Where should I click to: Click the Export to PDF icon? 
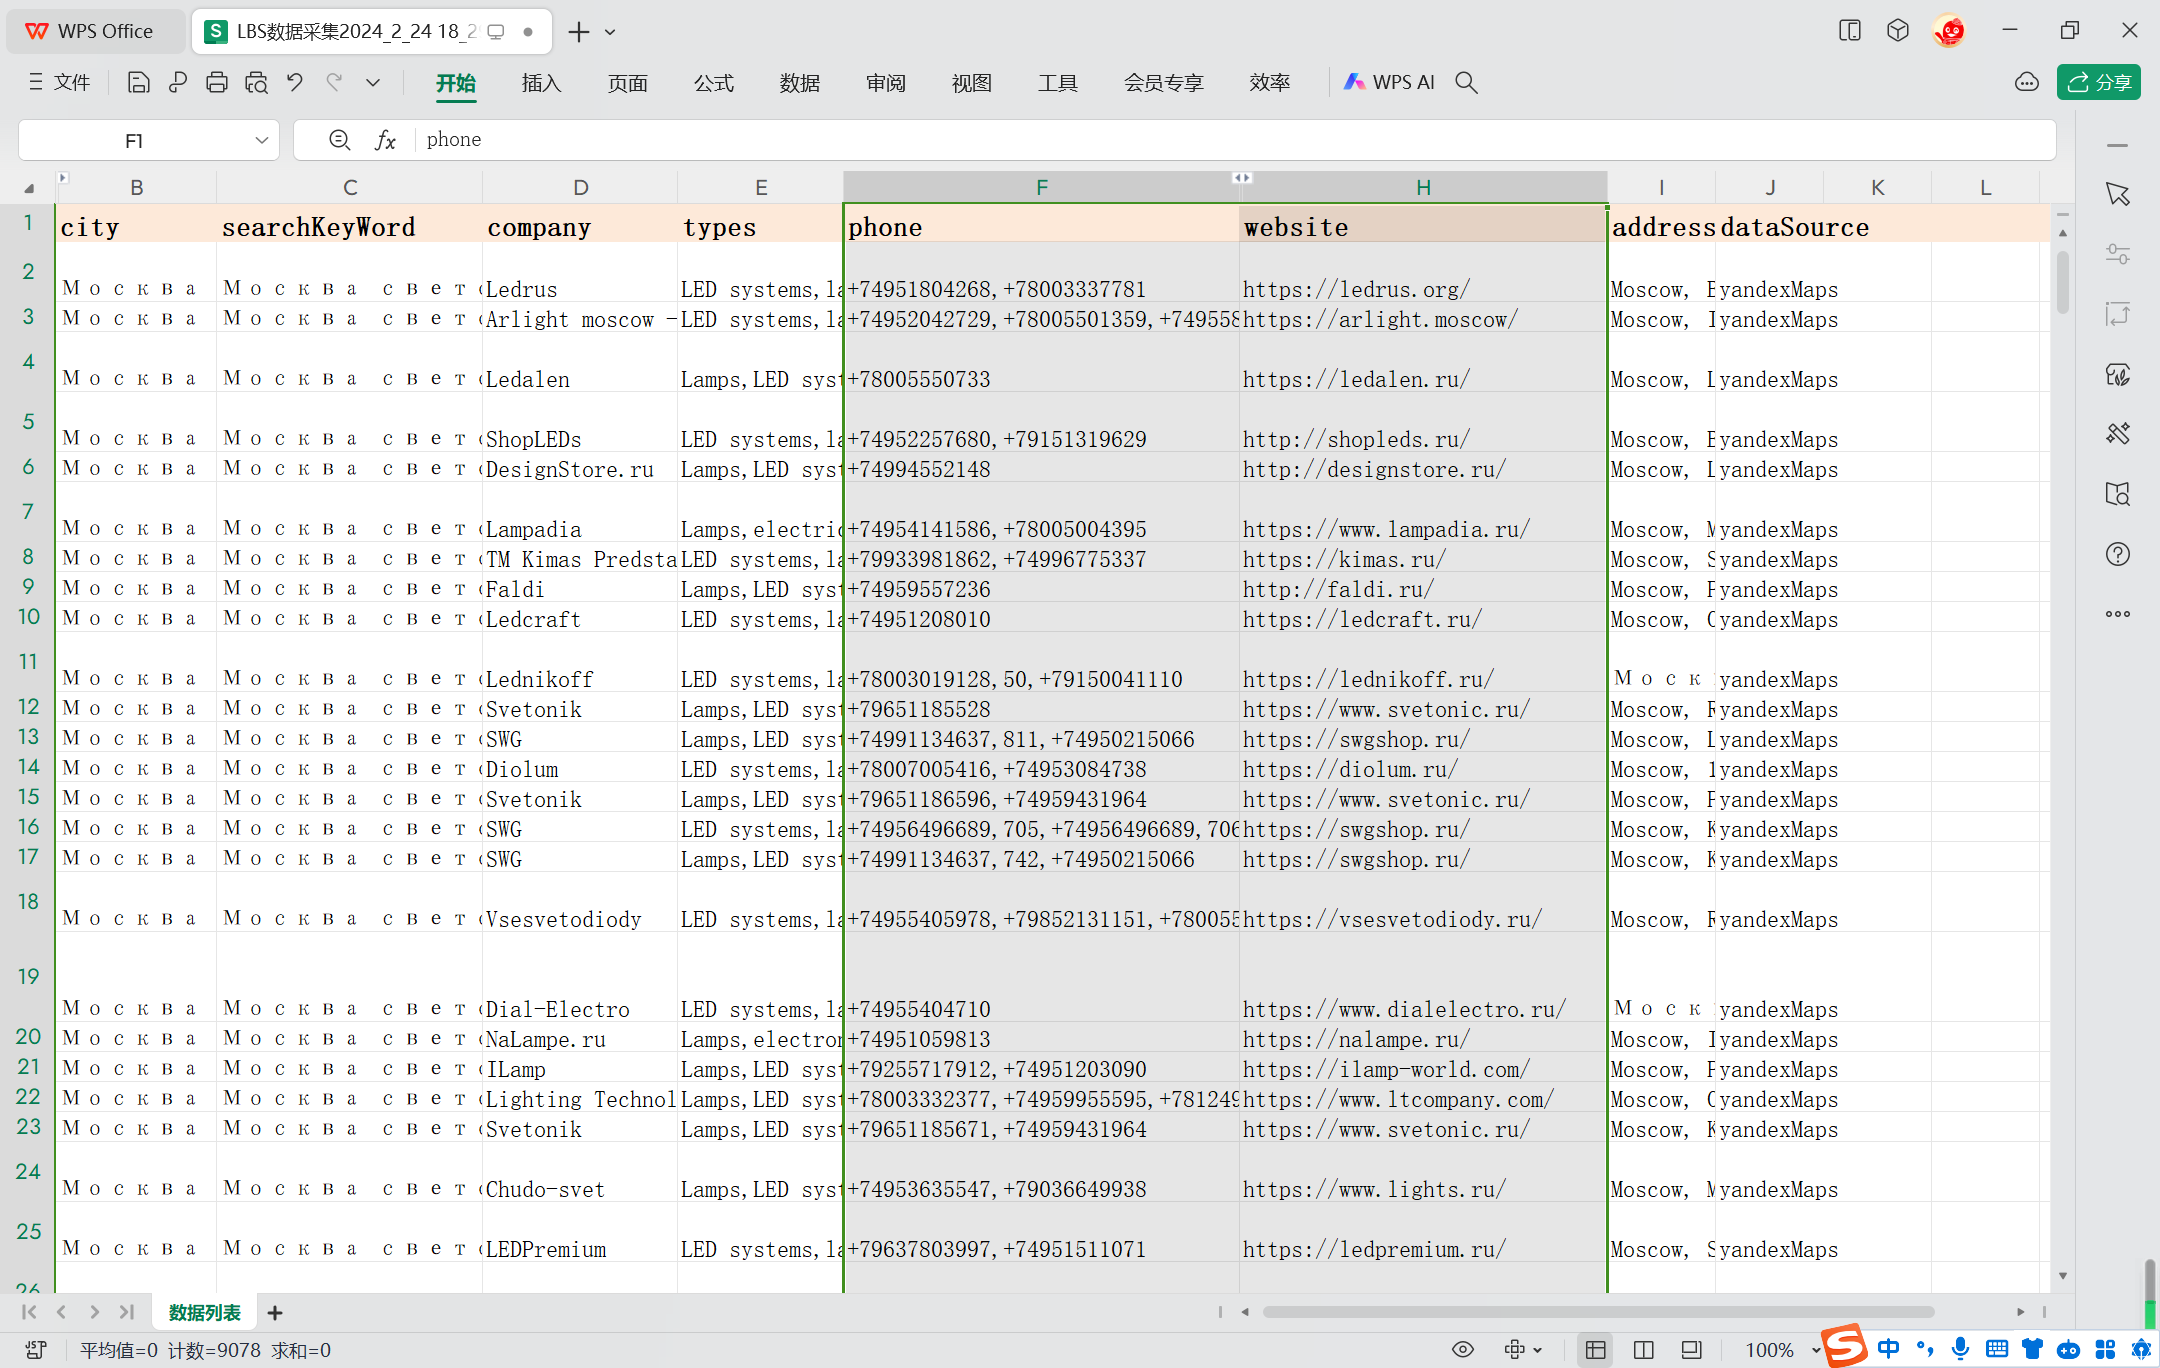[178, 83]
